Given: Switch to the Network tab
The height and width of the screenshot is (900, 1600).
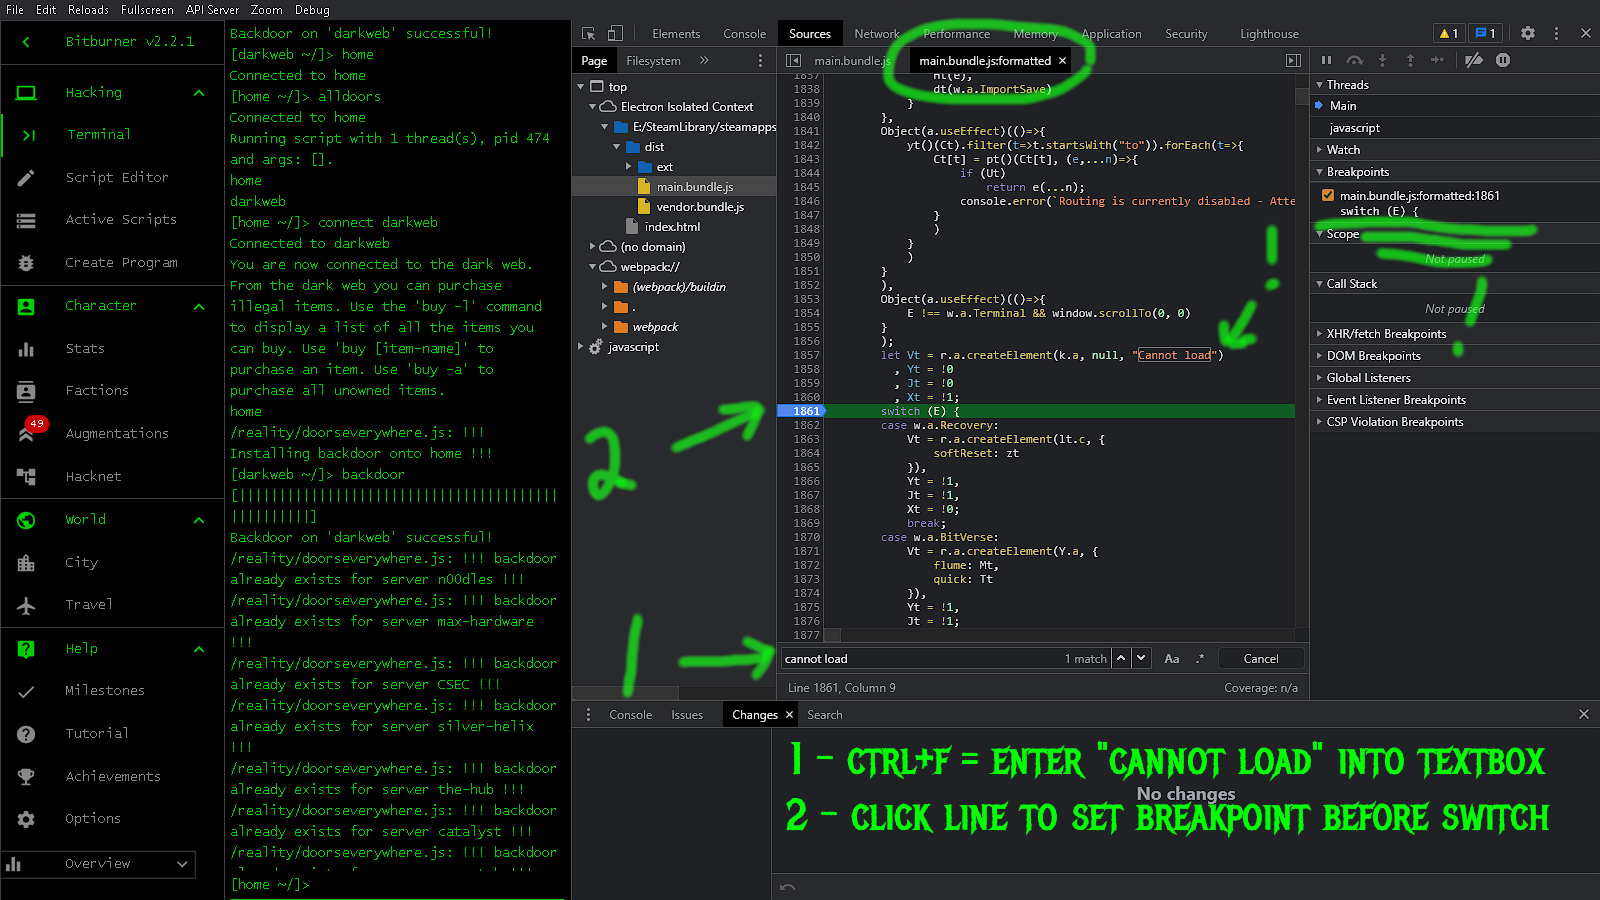Looking at the screenshot, I should tap(877, 34).
